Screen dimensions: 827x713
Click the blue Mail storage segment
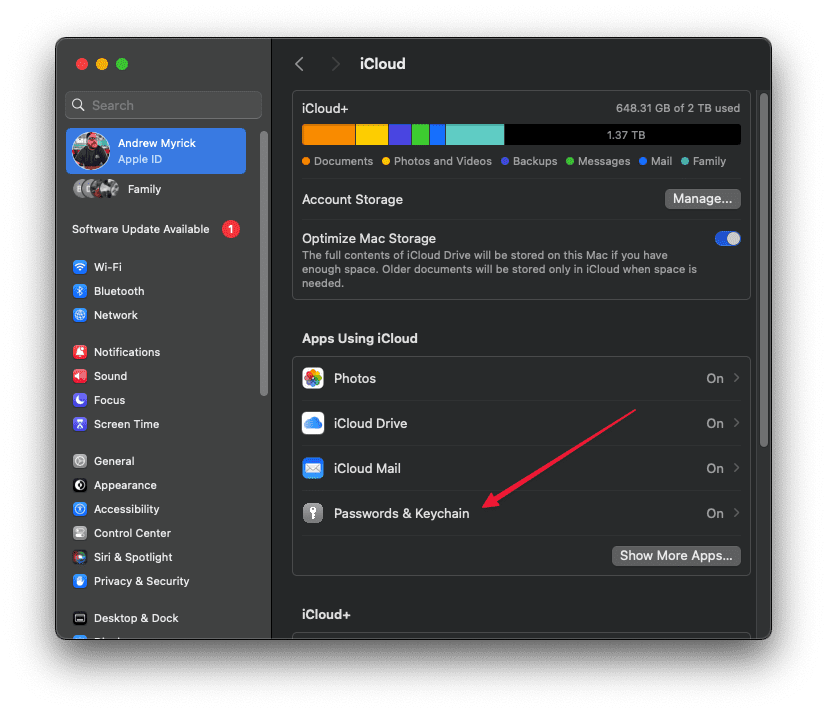pos(438,134)
